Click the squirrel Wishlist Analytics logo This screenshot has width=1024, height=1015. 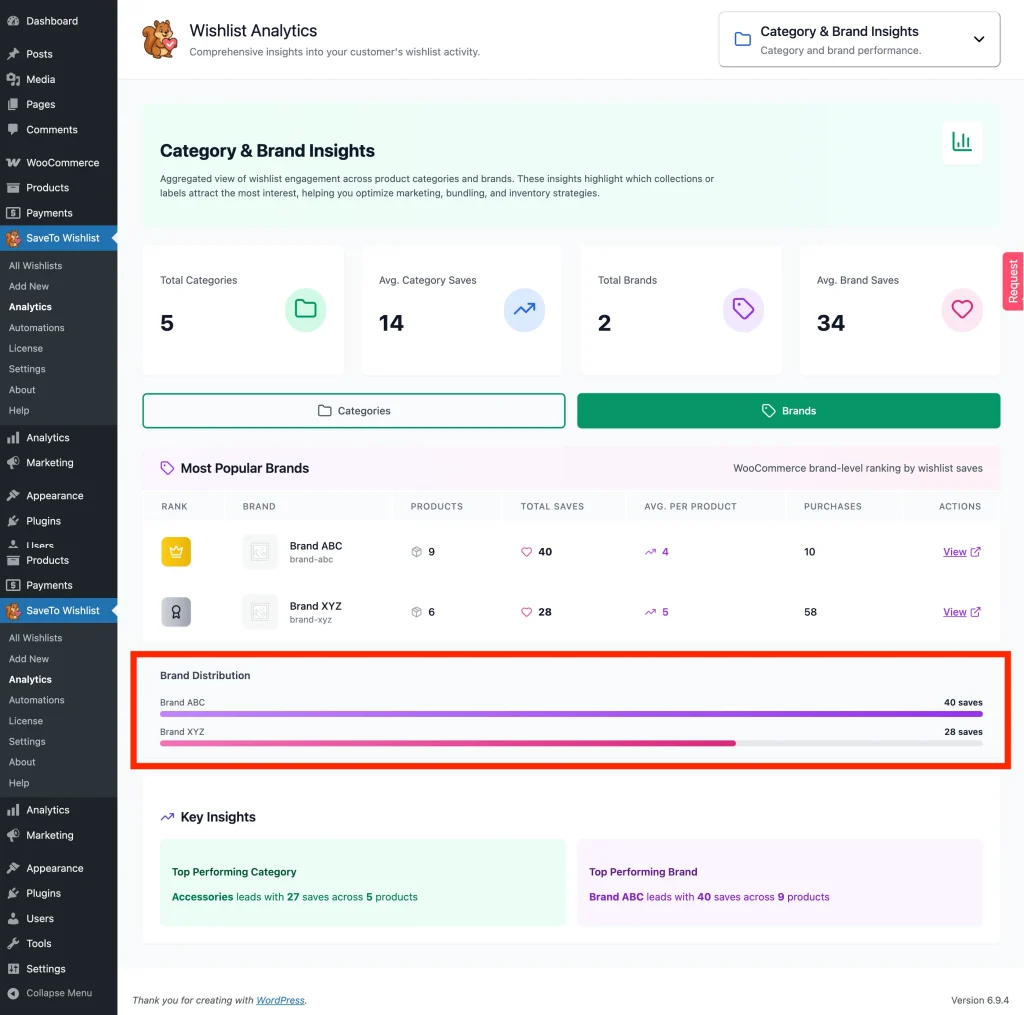160,40
